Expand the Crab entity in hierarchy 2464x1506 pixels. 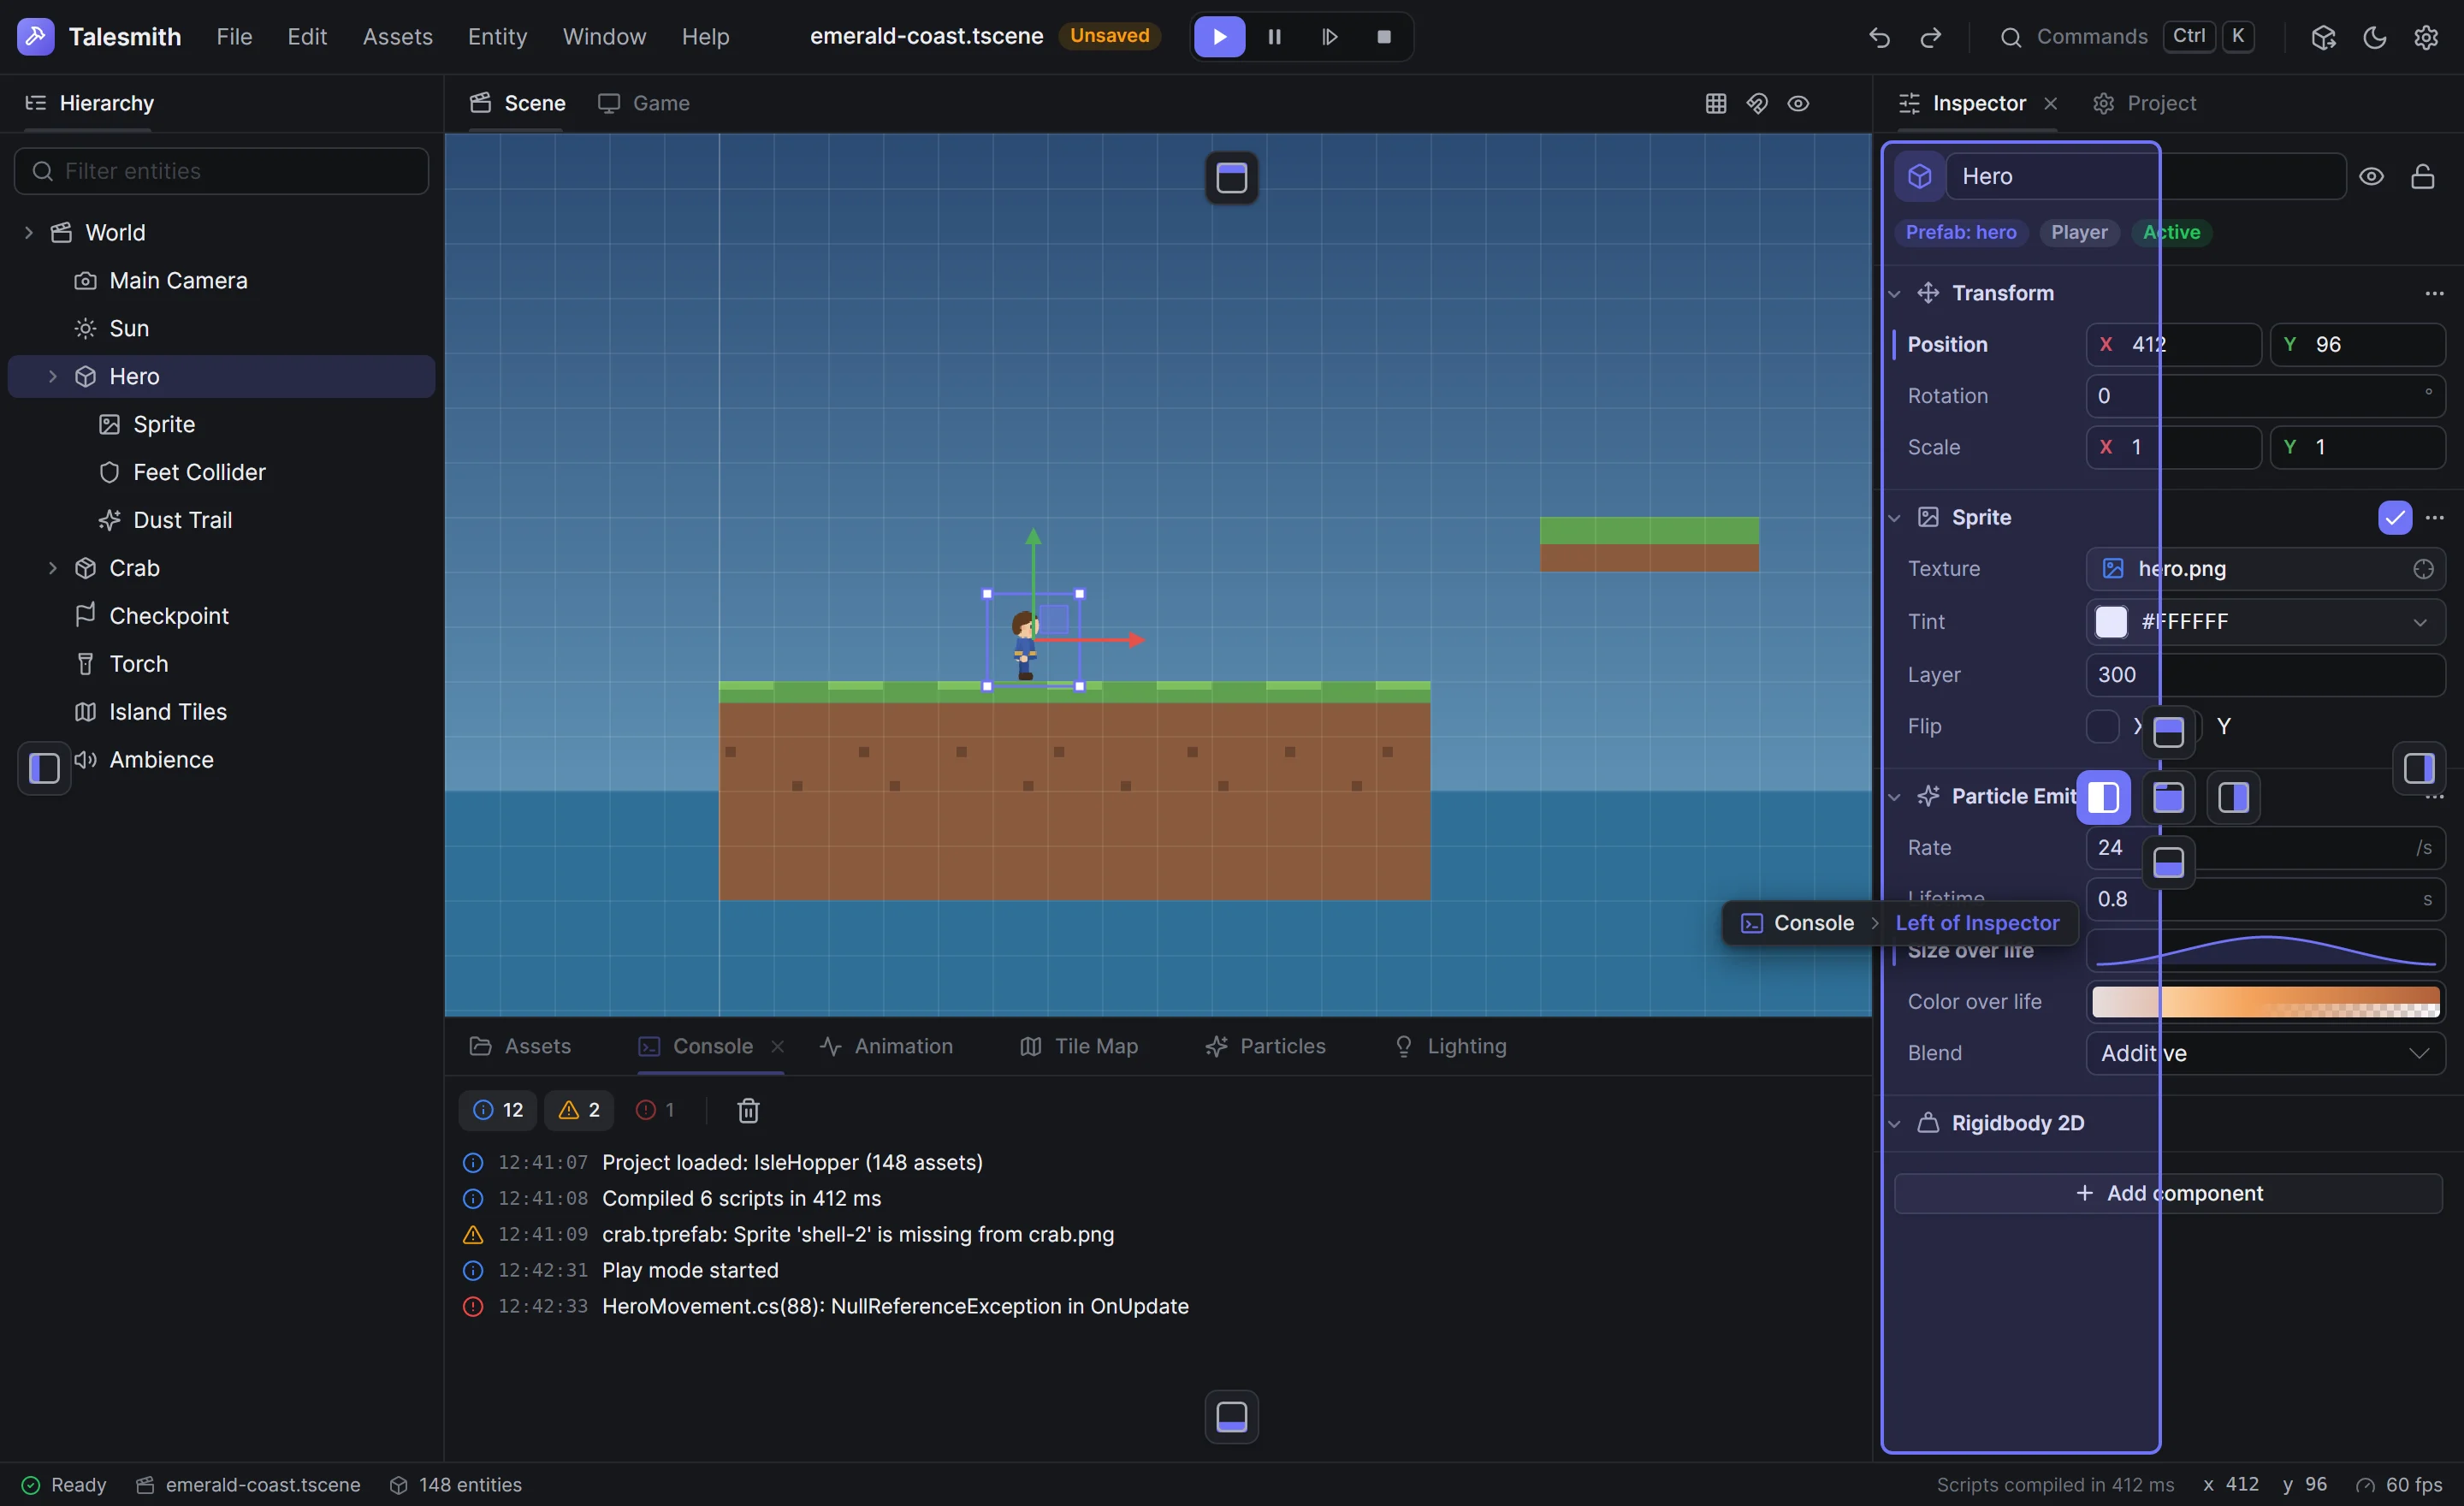(53, 568)
